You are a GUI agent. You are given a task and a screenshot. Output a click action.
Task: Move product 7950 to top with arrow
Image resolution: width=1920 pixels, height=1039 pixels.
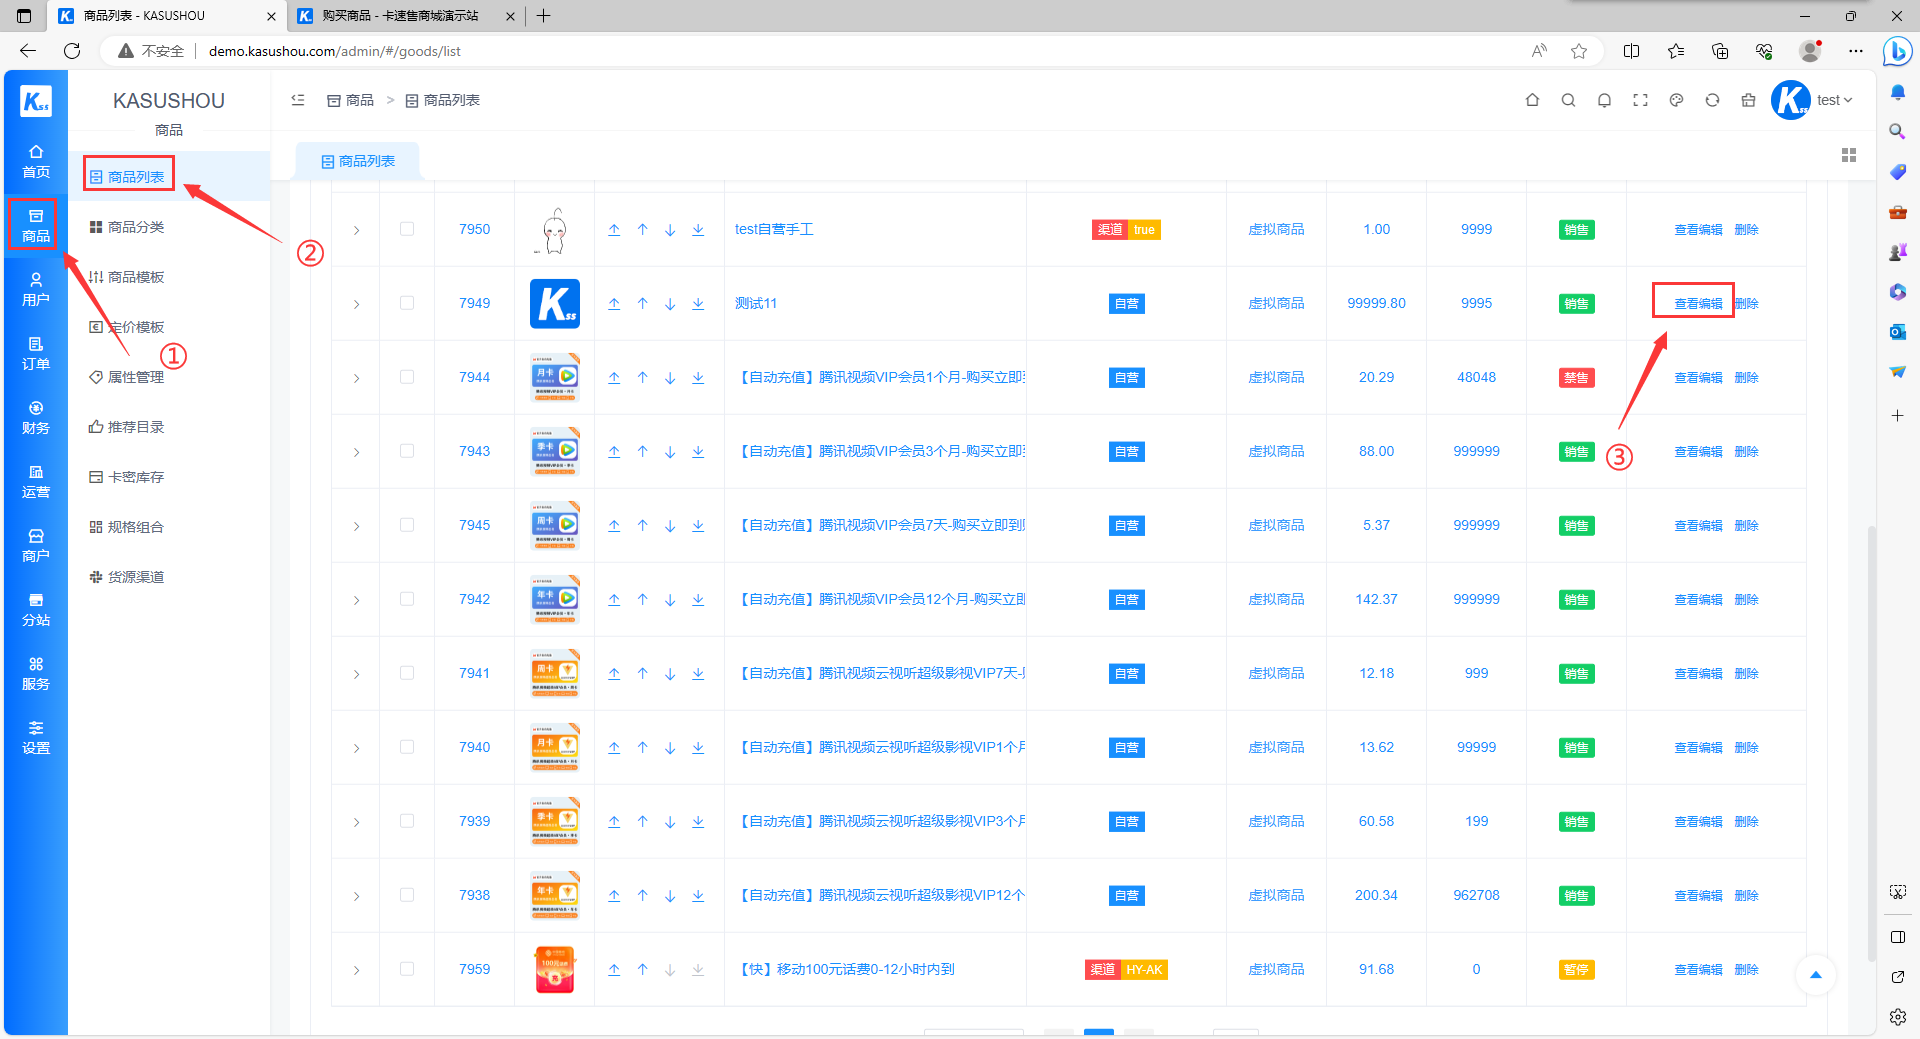[614, 230]
